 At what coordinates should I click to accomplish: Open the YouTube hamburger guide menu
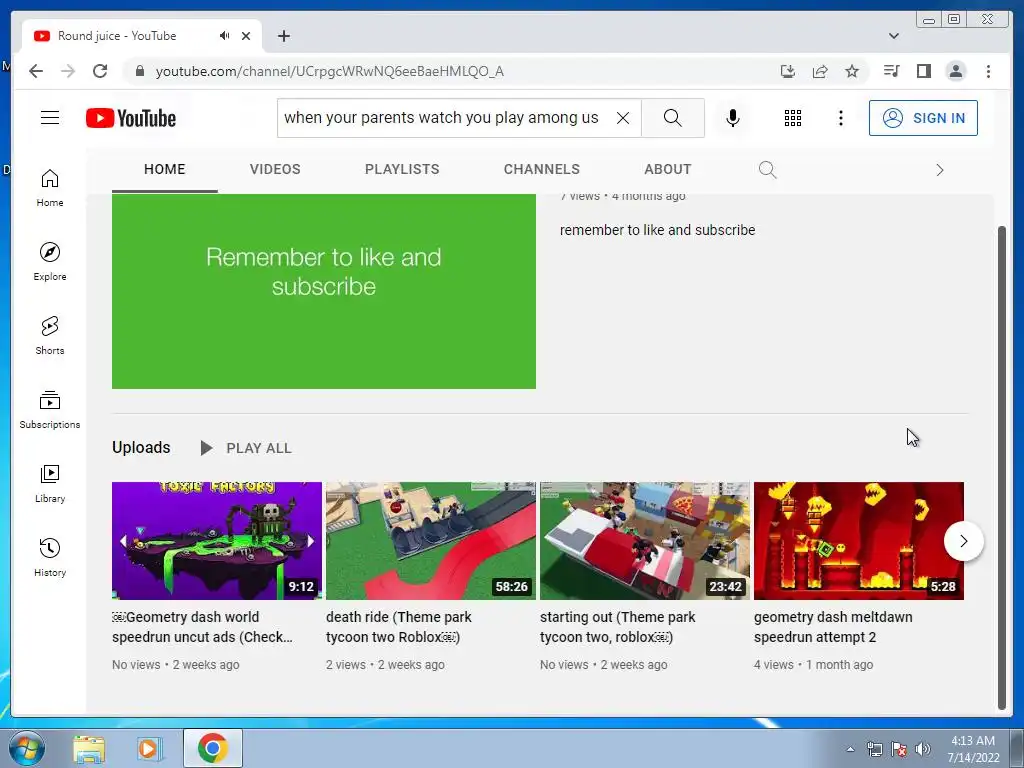point(50,118)
